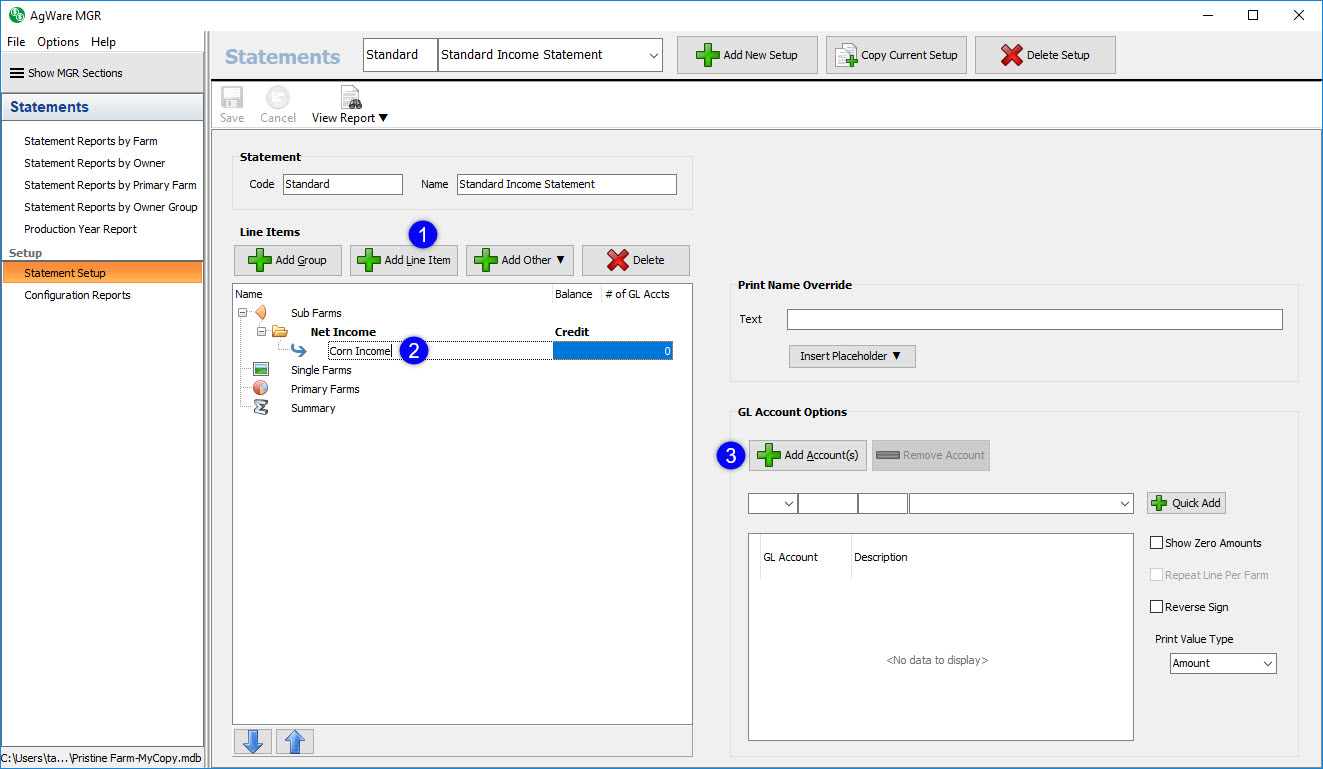Open the Standard Income Statement dropdown
Image resolution: width=1323 pixels, height=769 pixels.
pos(550,55)
